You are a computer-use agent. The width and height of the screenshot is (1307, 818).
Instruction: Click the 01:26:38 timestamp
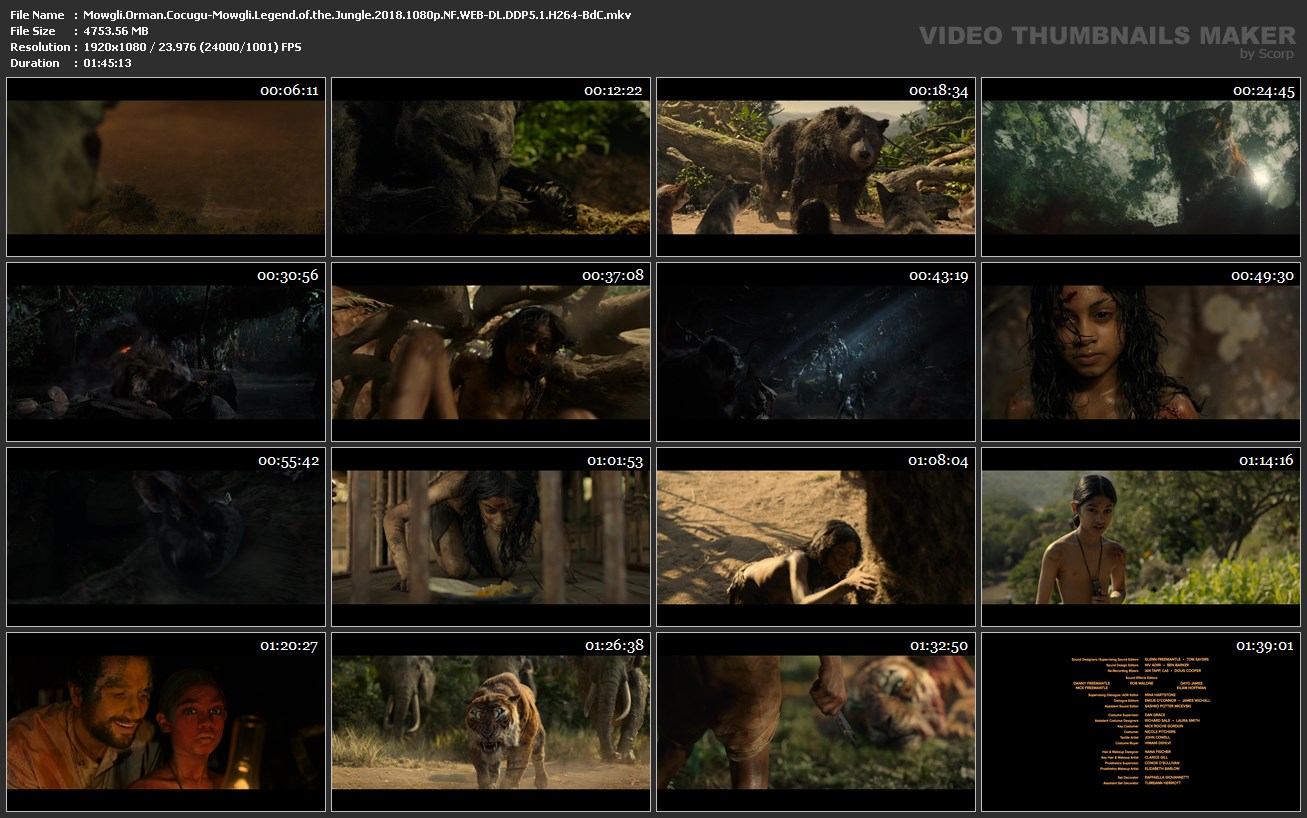(614, 646)
